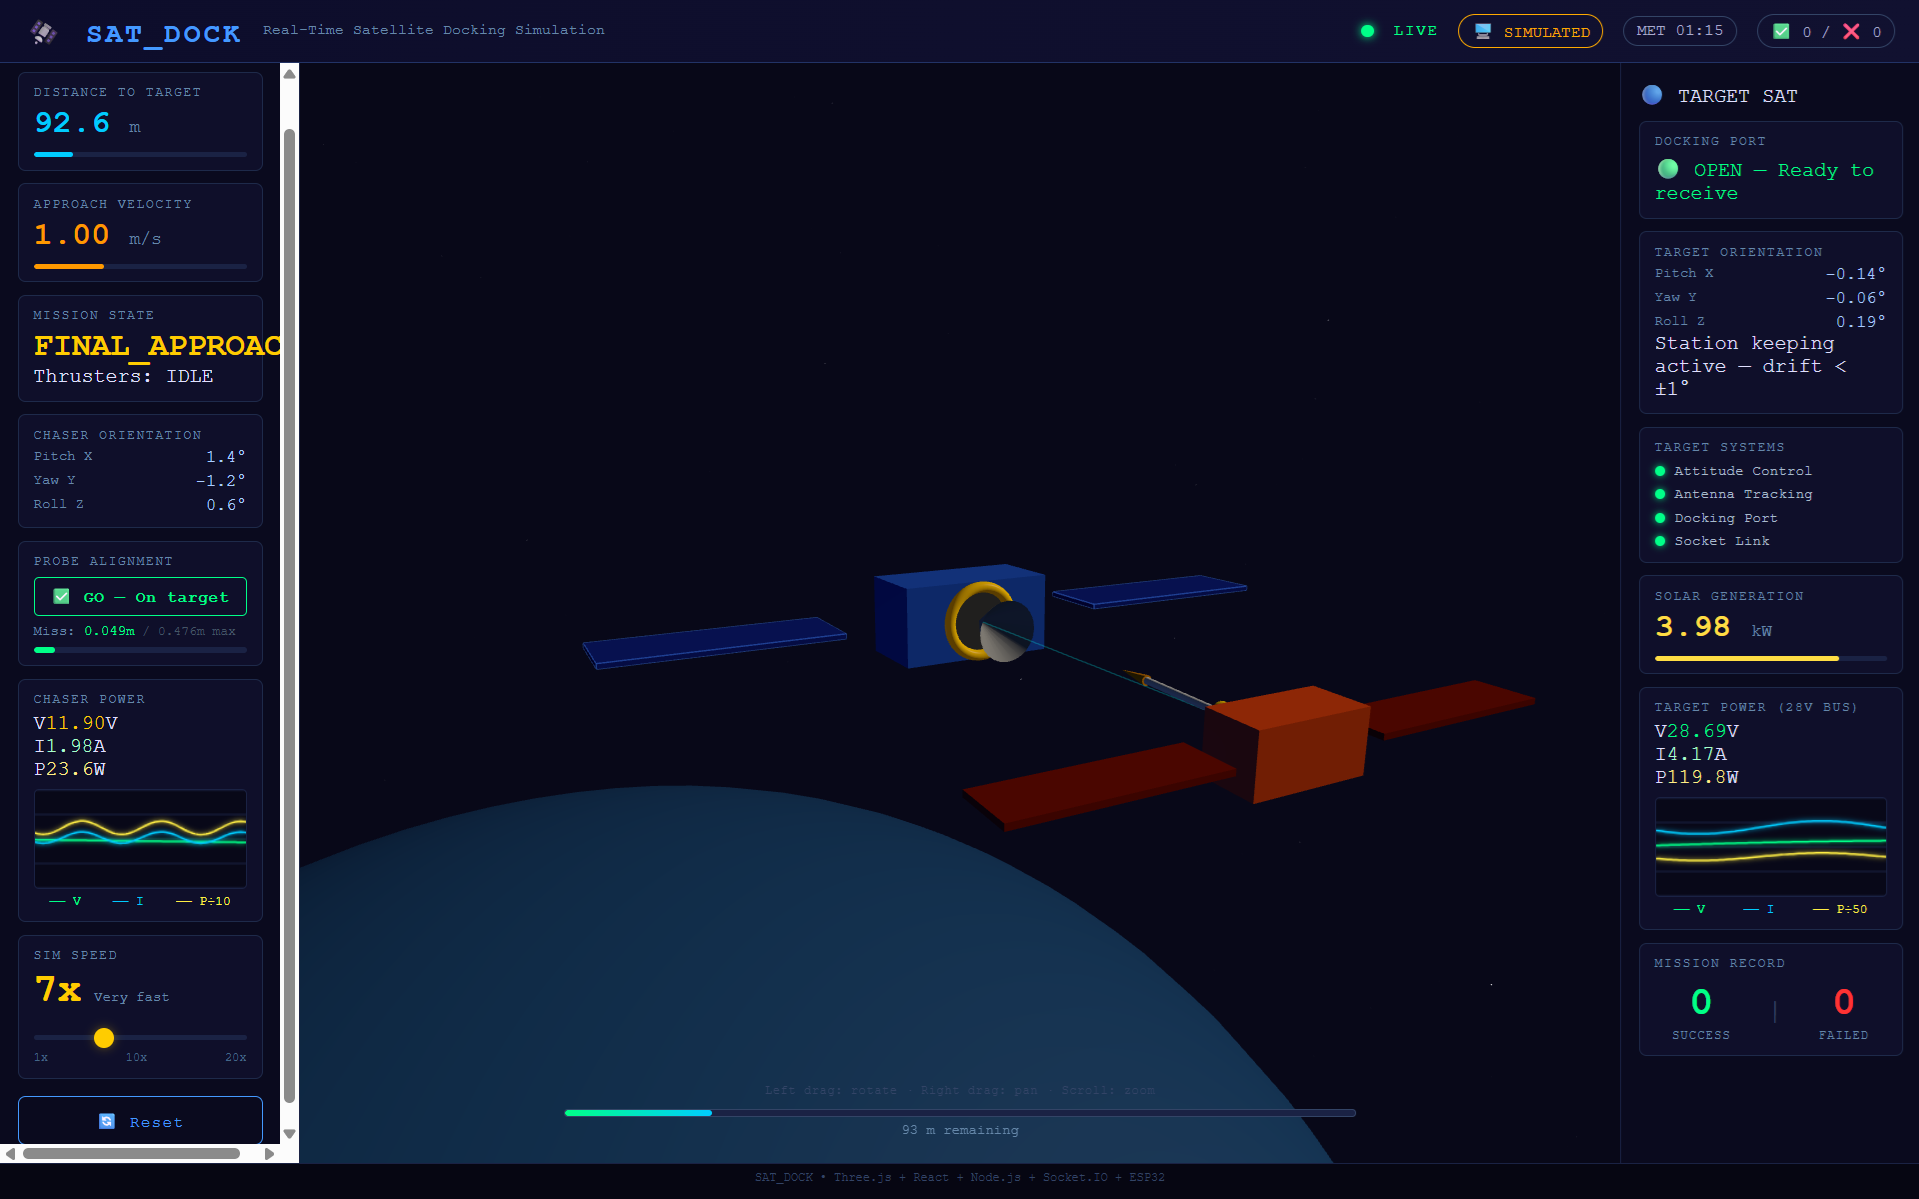Viewport: 1919px width, 1199px height.
Task: Click the red X failure counter icon
Action: tap(1851, 31)
